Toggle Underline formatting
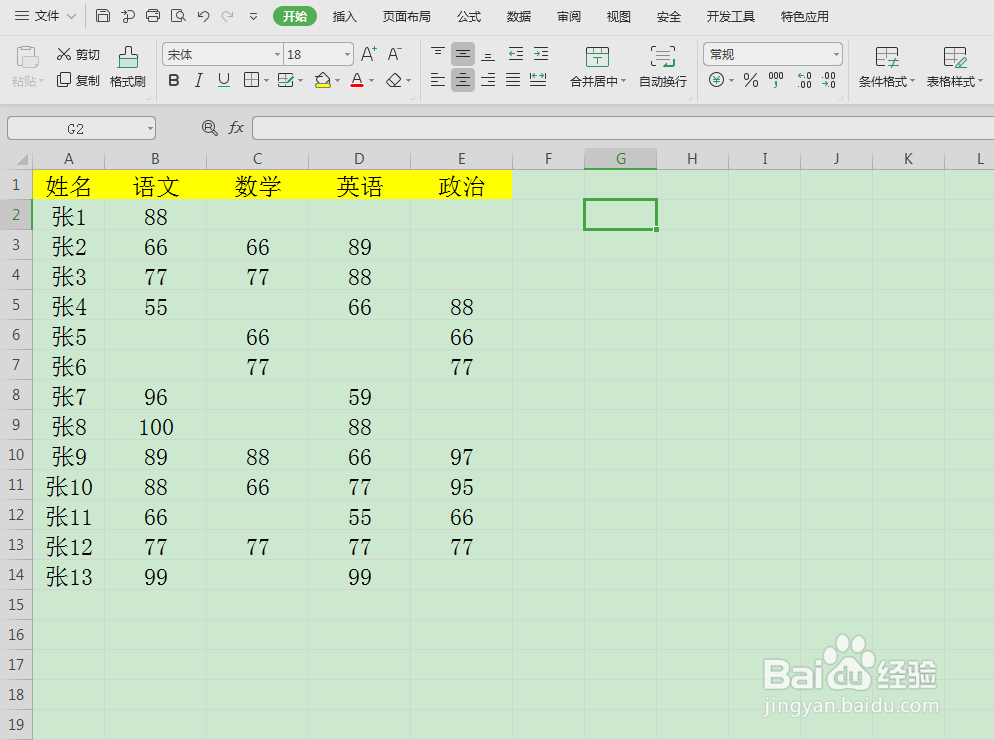 224,81
